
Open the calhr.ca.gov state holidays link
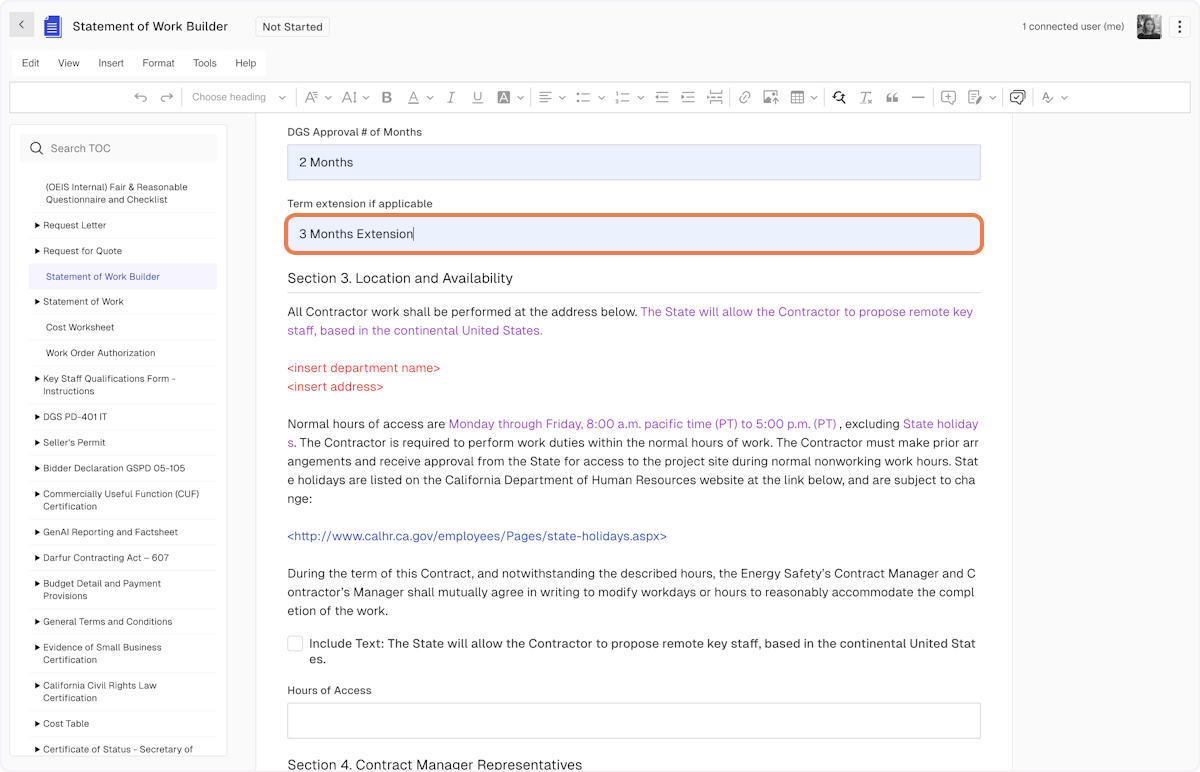pyautogui.click(x=477, y=536)
